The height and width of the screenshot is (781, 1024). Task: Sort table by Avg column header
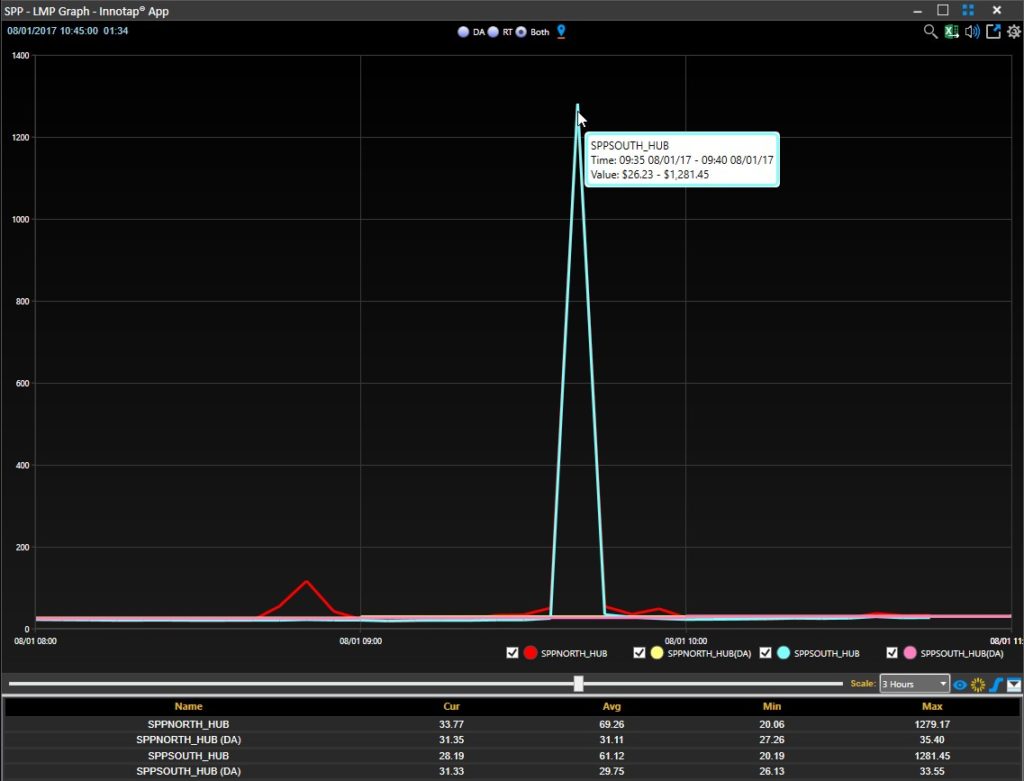point(611,707)
